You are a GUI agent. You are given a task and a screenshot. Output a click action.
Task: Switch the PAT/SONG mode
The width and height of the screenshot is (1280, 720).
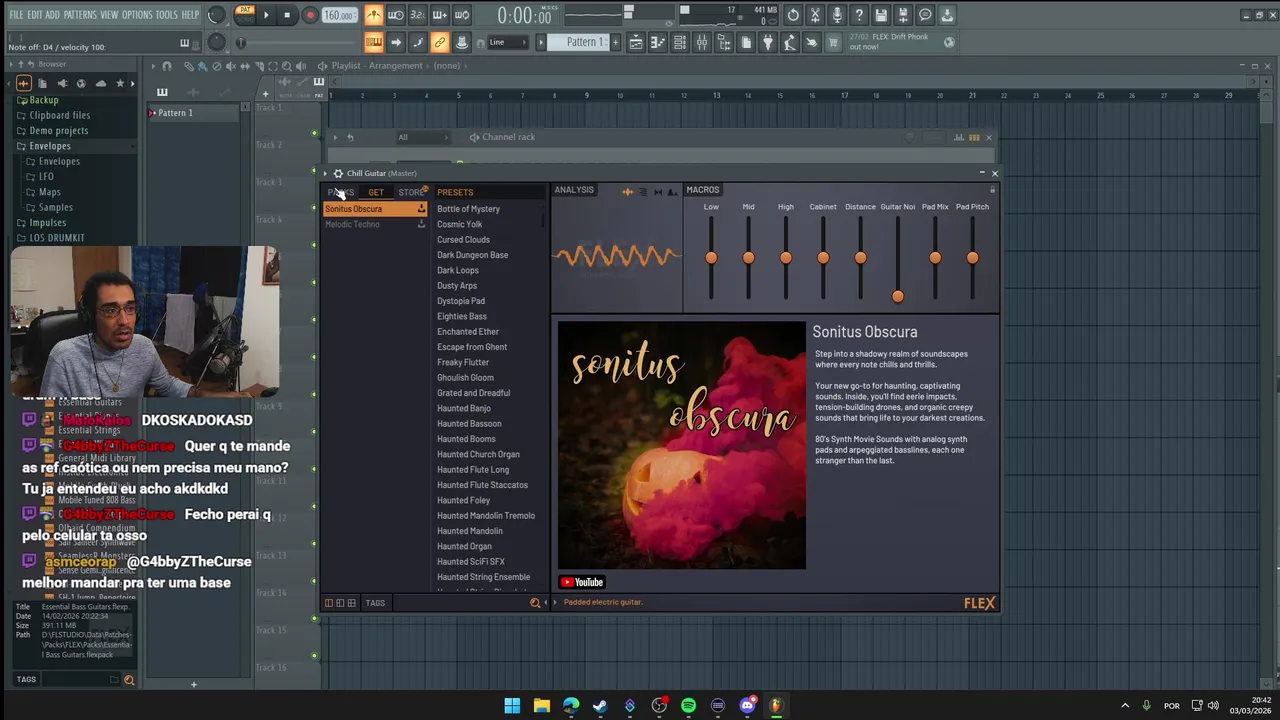245,14
